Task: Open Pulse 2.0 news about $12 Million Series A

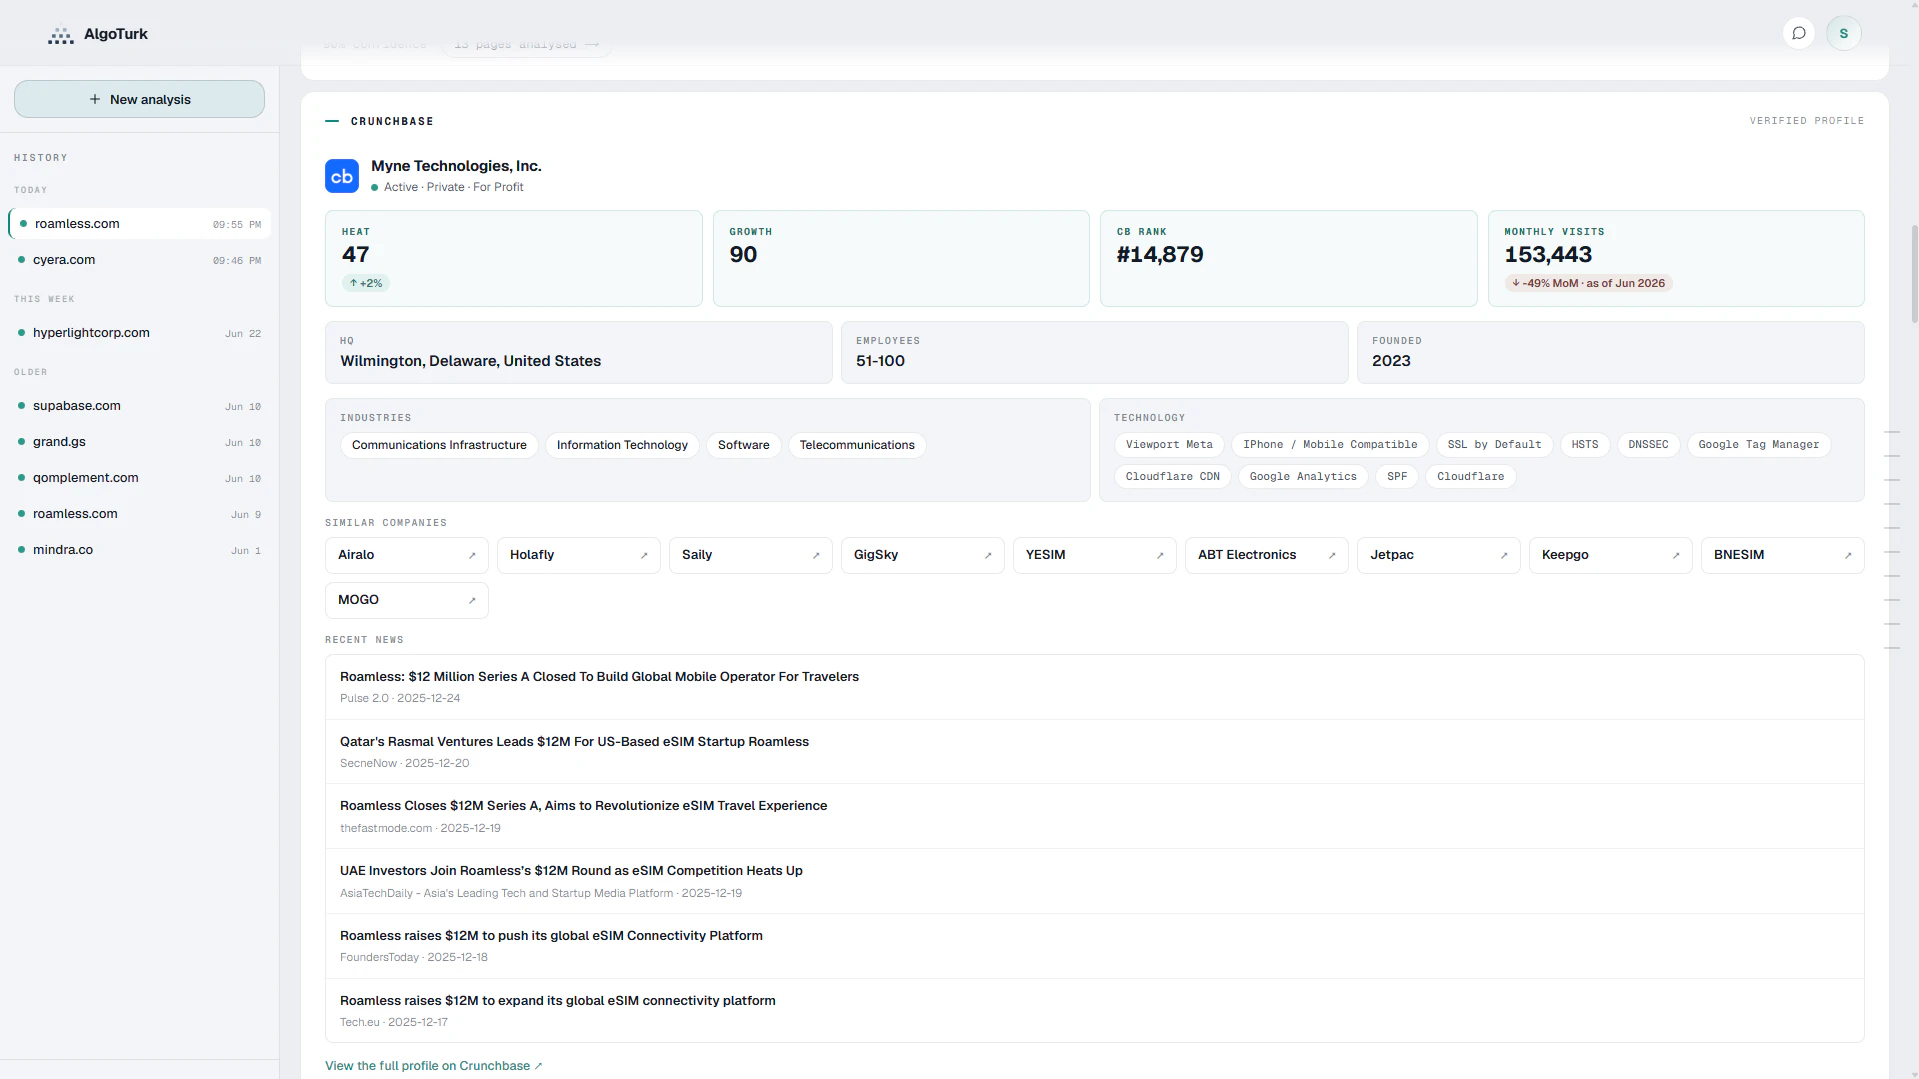Action: [1094, 687]
